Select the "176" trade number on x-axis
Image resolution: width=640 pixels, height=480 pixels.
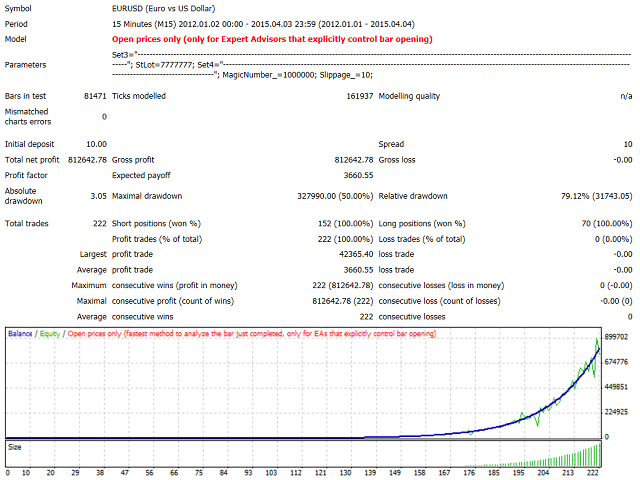pyautogui.click(x=469, y=473)
